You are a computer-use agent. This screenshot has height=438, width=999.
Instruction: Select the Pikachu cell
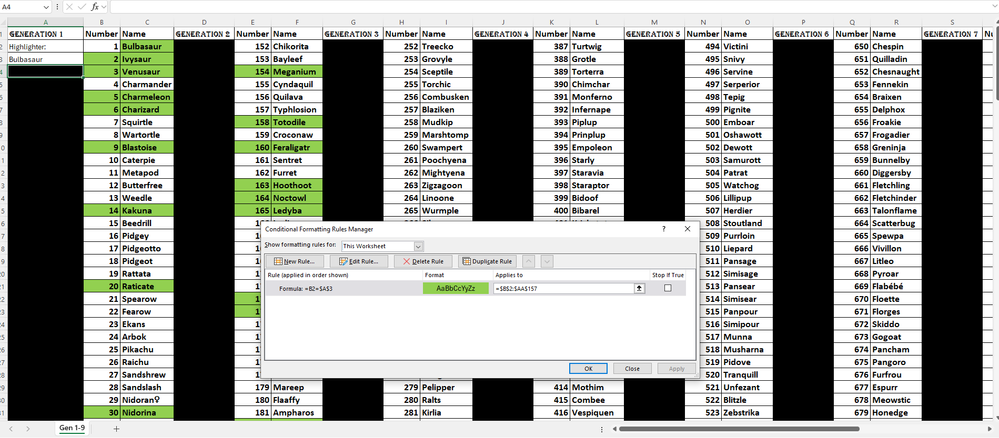point(147,349)
